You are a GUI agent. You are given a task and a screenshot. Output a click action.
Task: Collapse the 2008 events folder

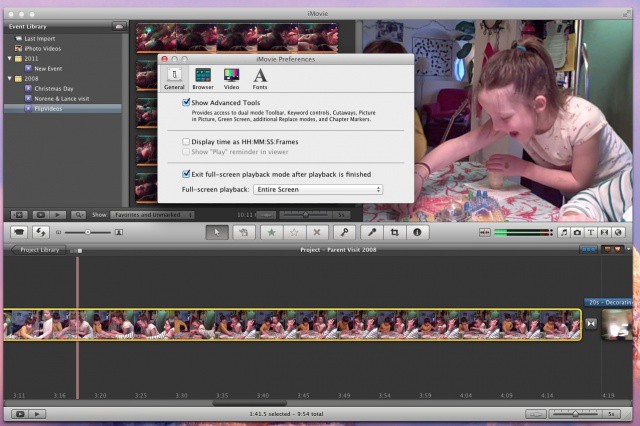[x=6, y=78]
